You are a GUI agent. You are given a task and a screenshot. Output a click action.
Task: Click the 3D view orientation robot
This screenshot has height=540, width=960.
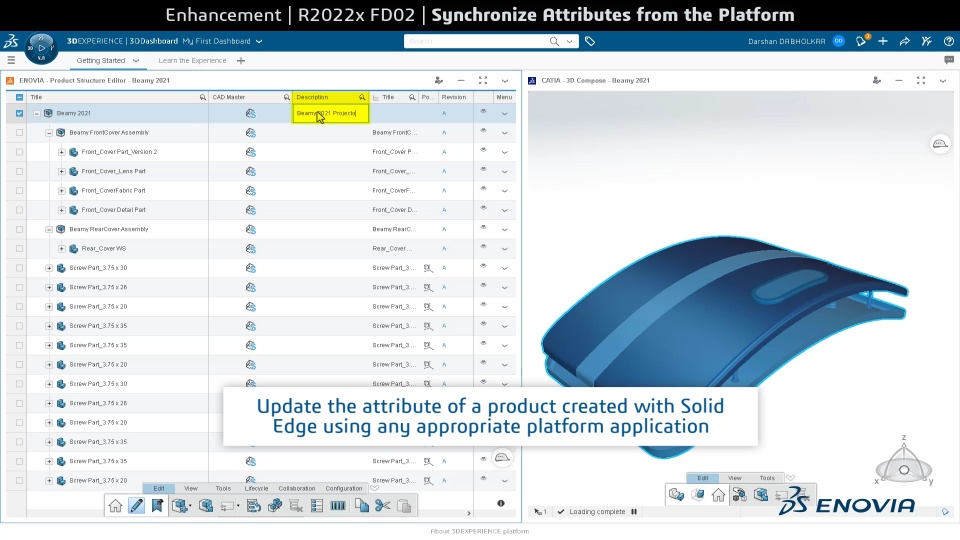[904, 462]
